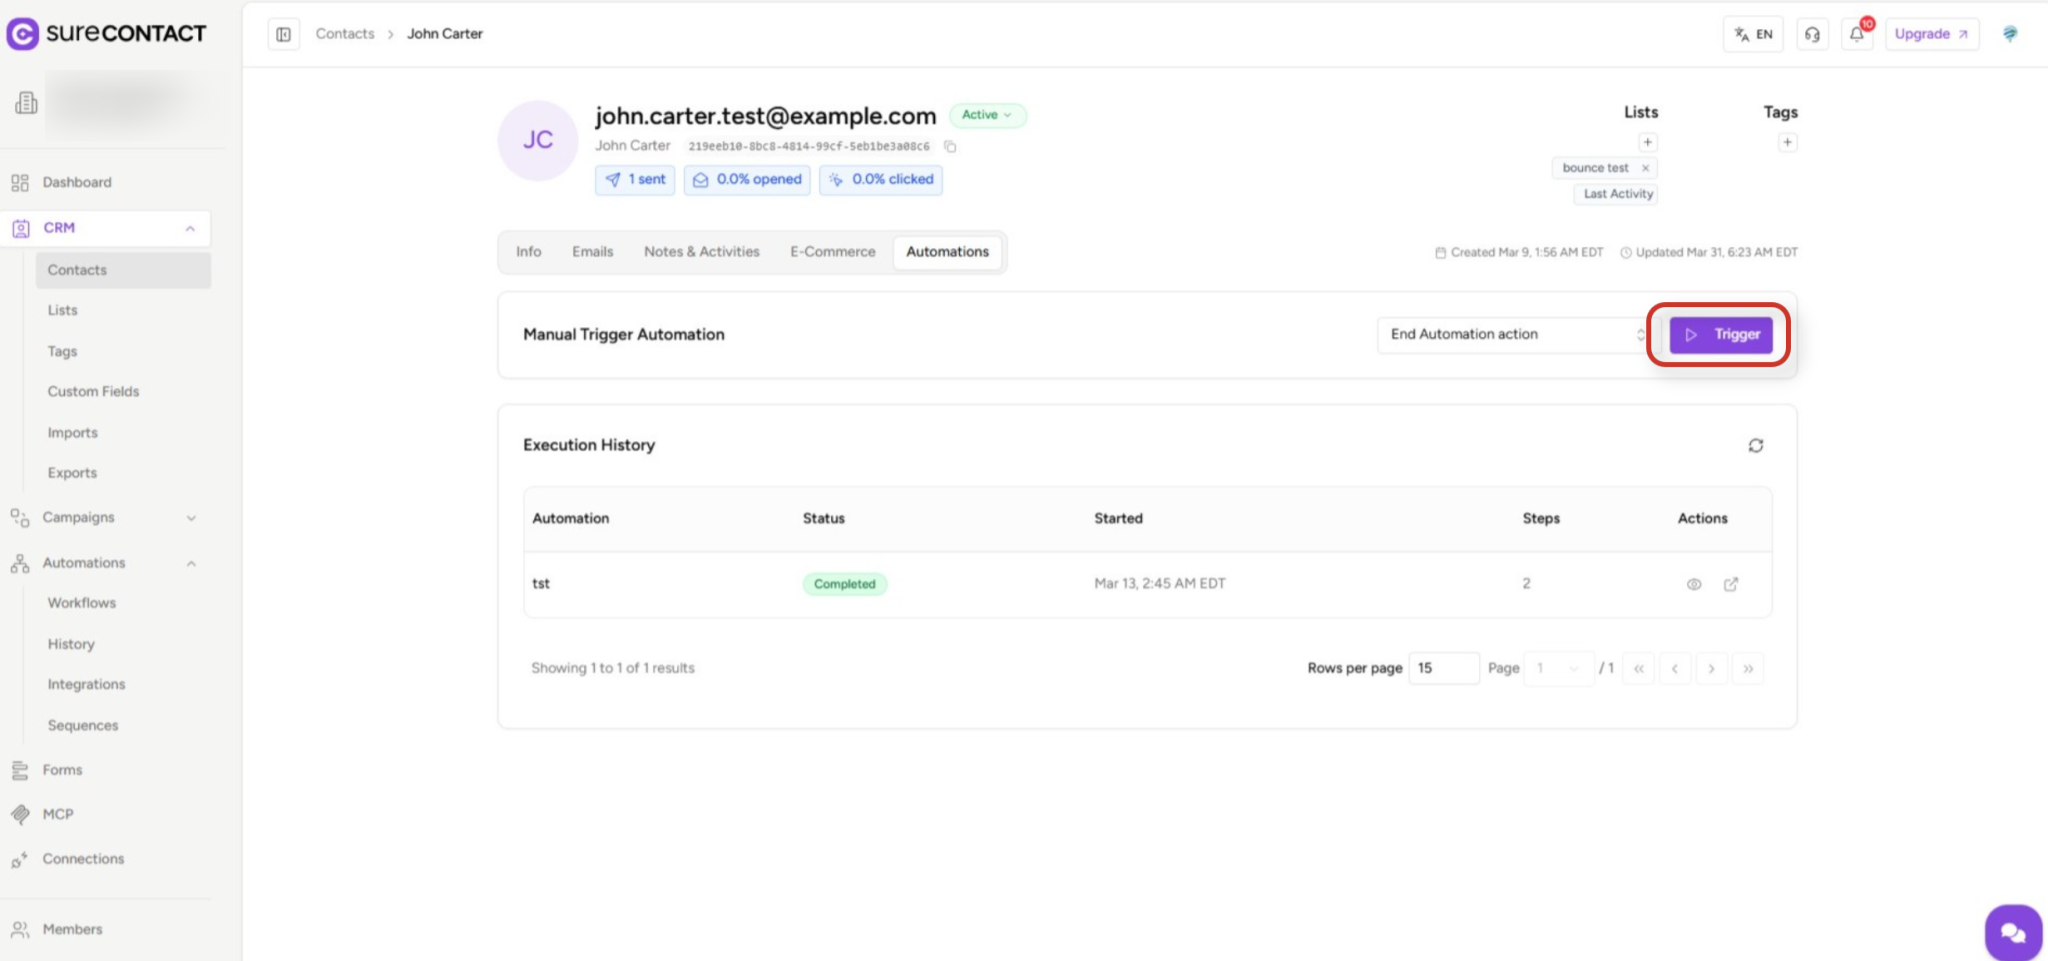This screenshot has height=961, width=2048.
Task: Remove the bounce test list
Action: (1645, 168)
